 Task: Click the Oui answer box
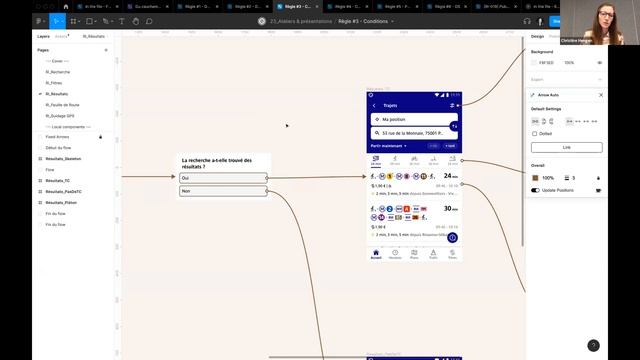pyautogui.click(x=223, y=178)
